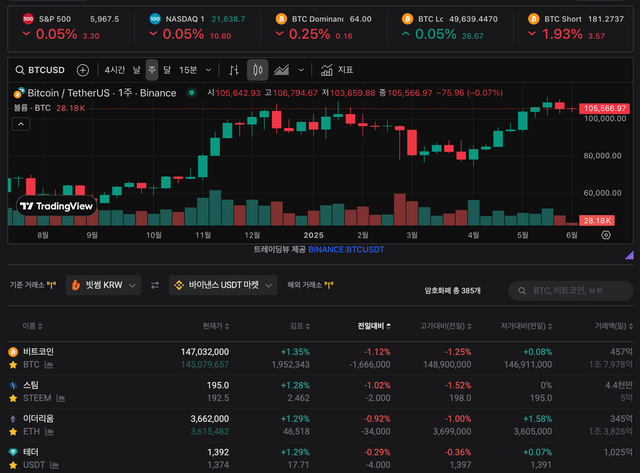Open the 지표 indicators panel
Screen dimensions: 640x473
(337, 70)
